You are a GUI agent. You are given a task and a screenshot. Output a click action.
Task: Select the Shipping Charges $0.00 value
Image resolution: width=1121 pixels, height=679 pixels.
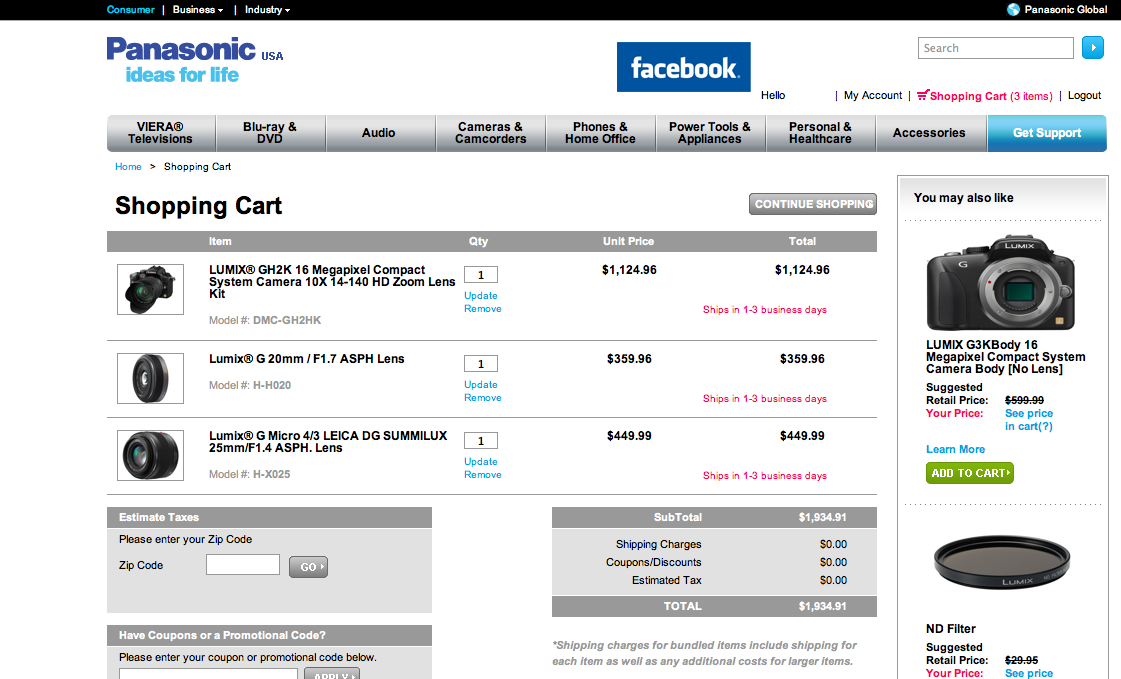833,545
